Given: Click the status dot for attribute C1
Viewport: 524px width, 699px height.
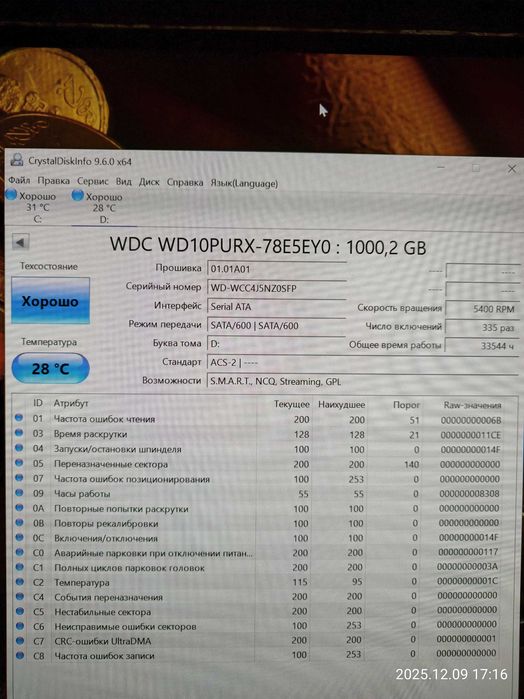Looking at the screenshot, I should [19, 567].
